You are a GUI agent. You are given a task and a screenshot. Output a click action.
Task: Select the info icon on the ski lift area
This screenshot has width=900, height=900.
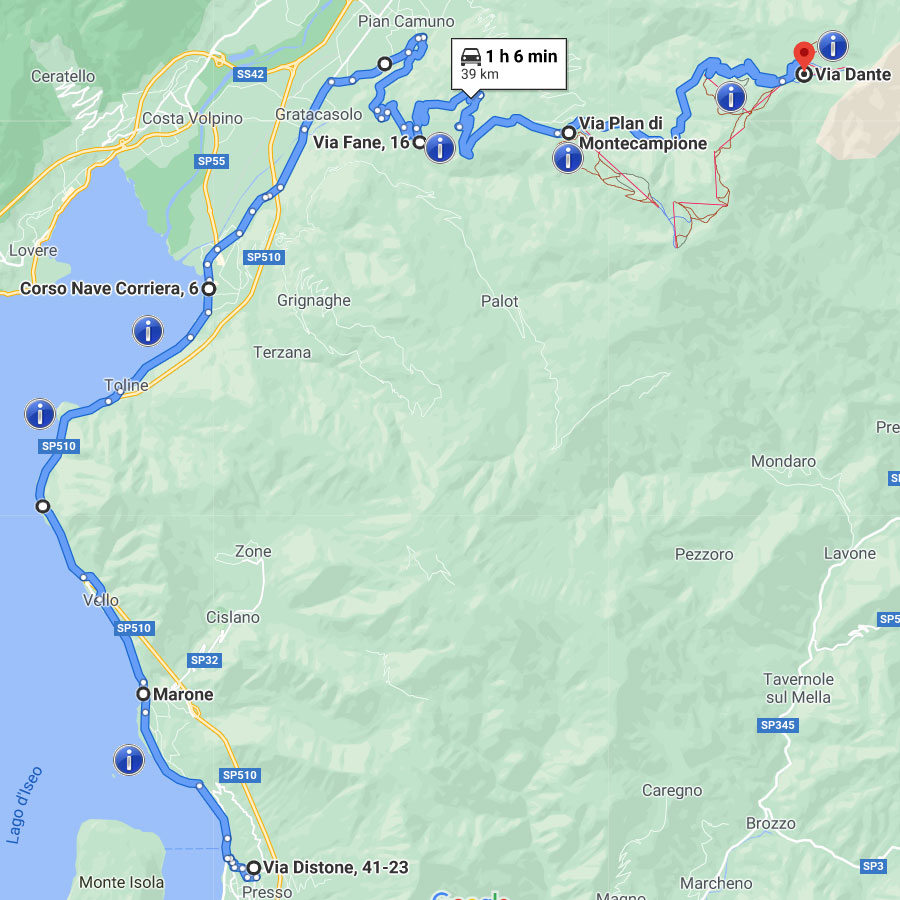pyautogui.click(x=731, y=96)
